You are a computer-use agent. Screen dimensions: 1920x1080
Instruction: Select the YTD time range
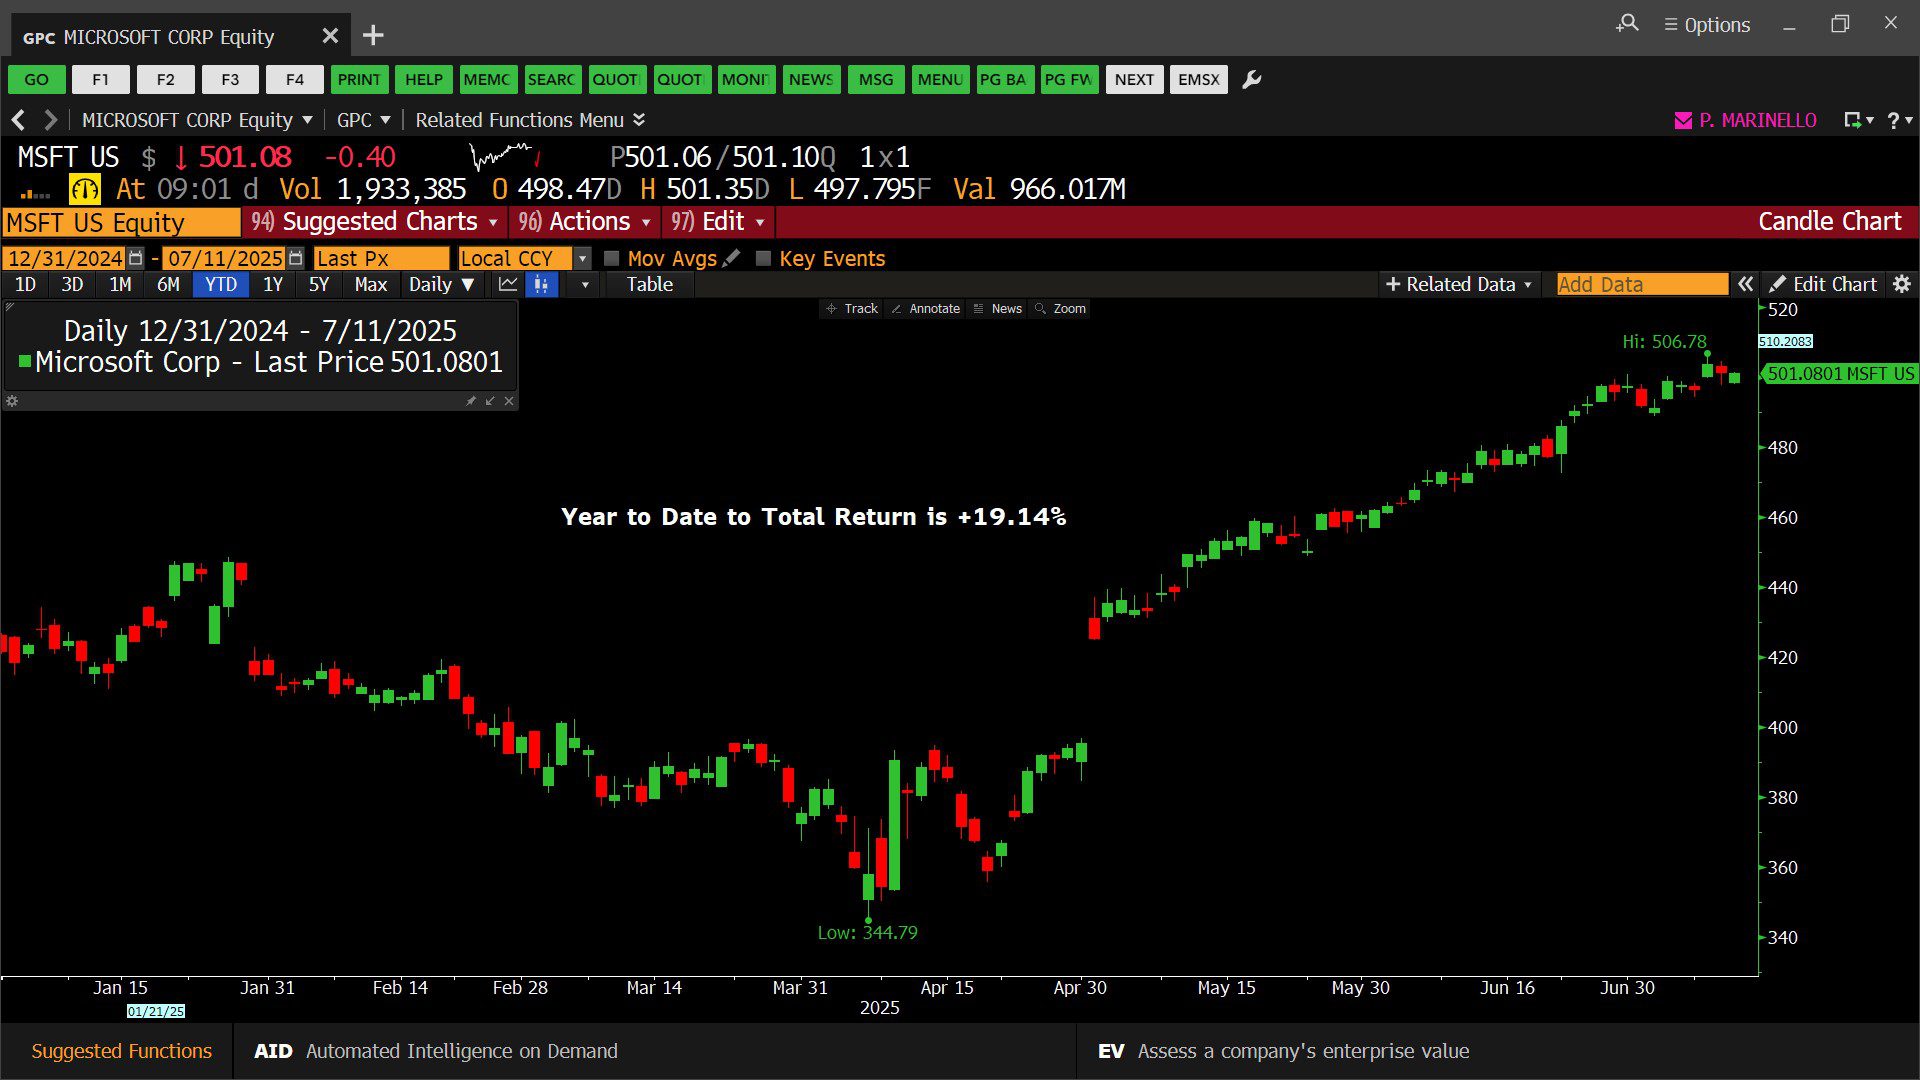[221, 284]
